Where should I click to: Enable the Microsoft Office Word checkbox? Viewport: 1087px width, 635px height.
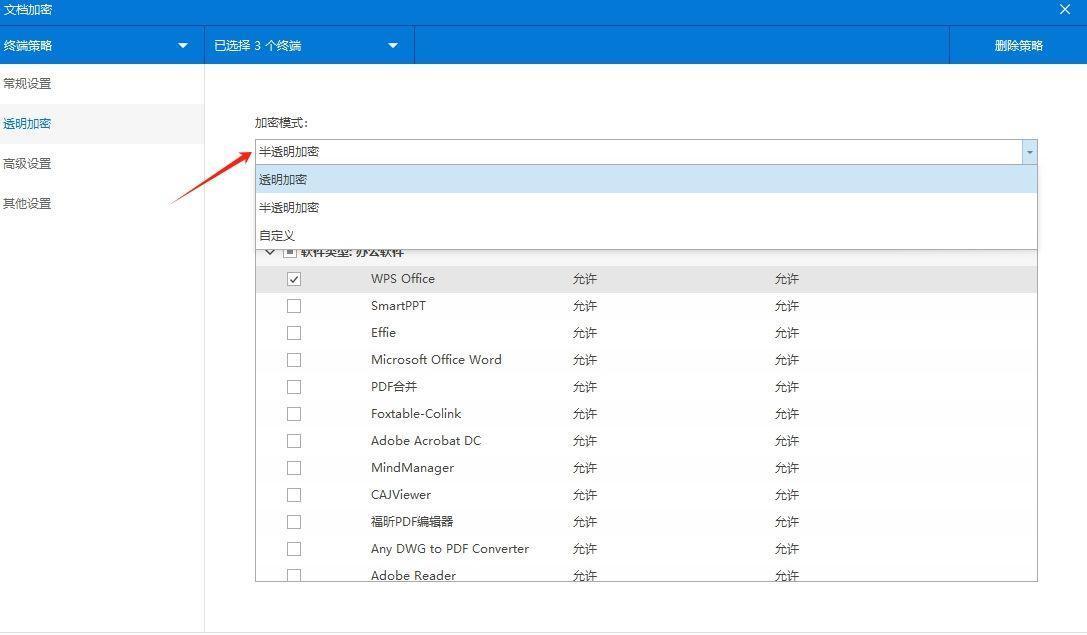294,360
